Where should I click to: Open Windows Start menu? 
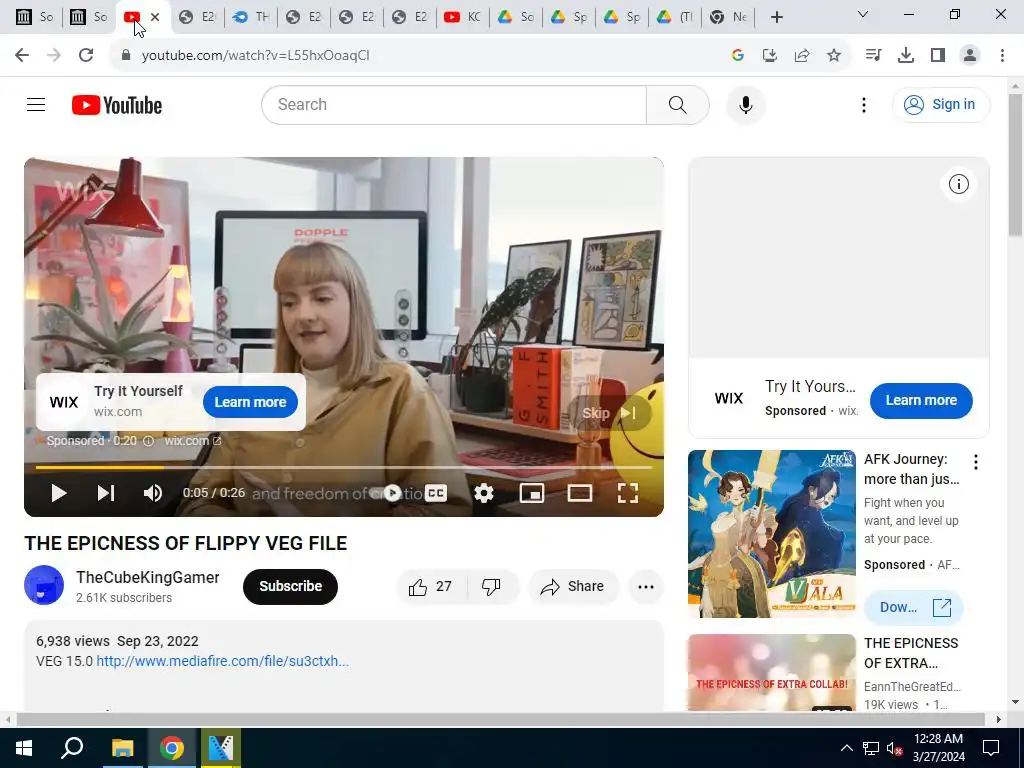coord(24,748)
